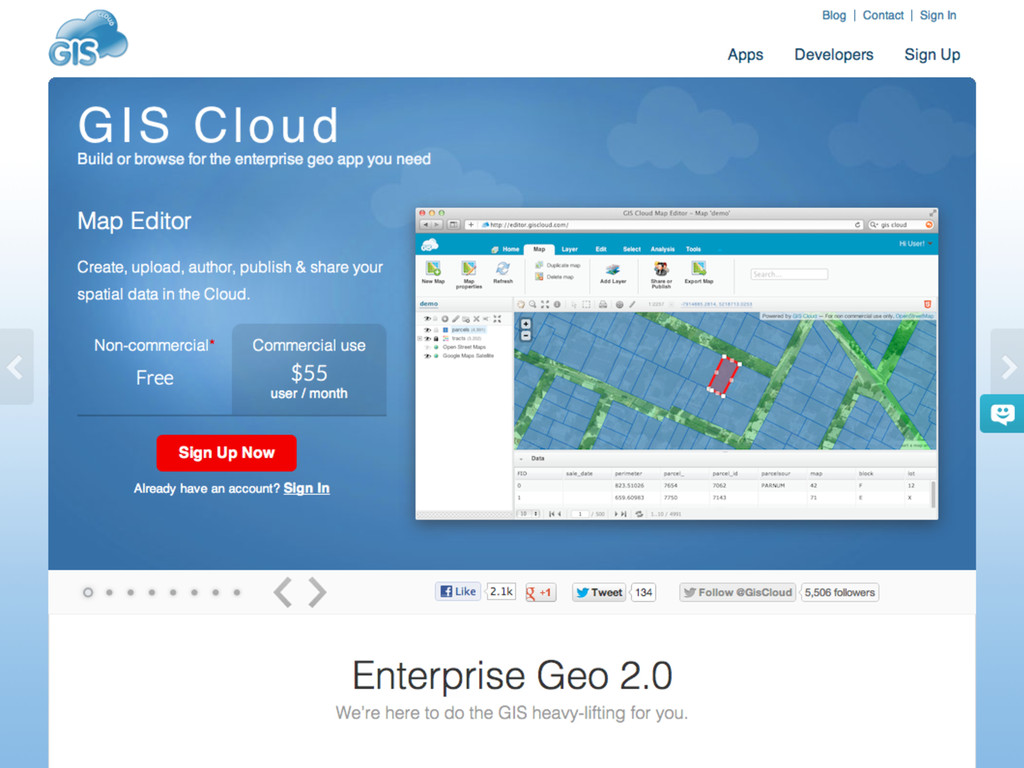Screen dimensions: 1024x768
Task: Click the PARNUM table cell
Action: point(773,485)
